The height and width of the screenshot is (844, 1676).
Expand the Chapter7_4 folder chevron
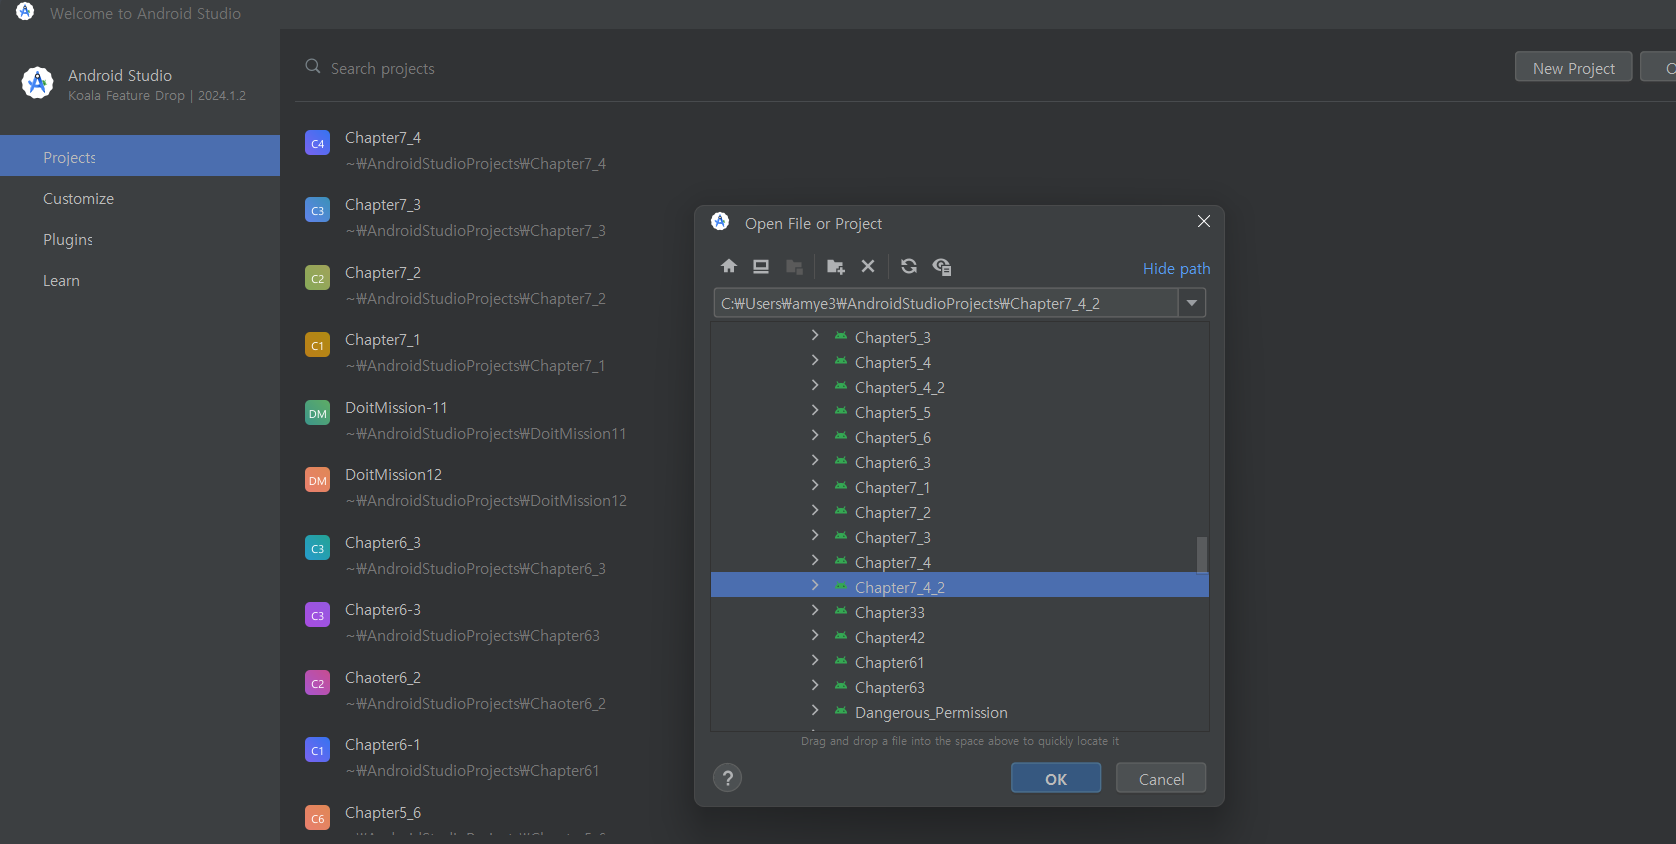tap(815, 561)
